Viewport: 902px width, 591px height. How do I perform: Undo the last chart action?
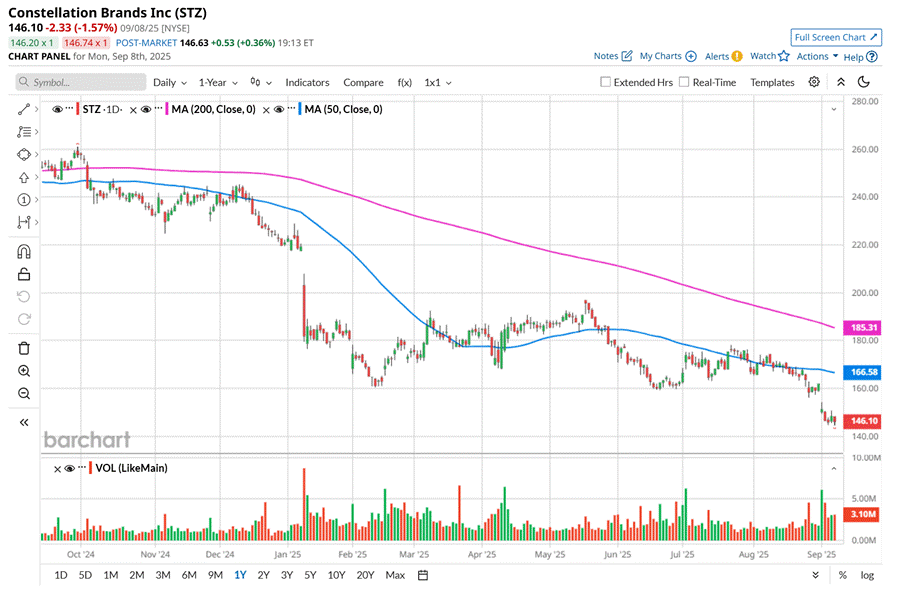(x=24, y=296)
